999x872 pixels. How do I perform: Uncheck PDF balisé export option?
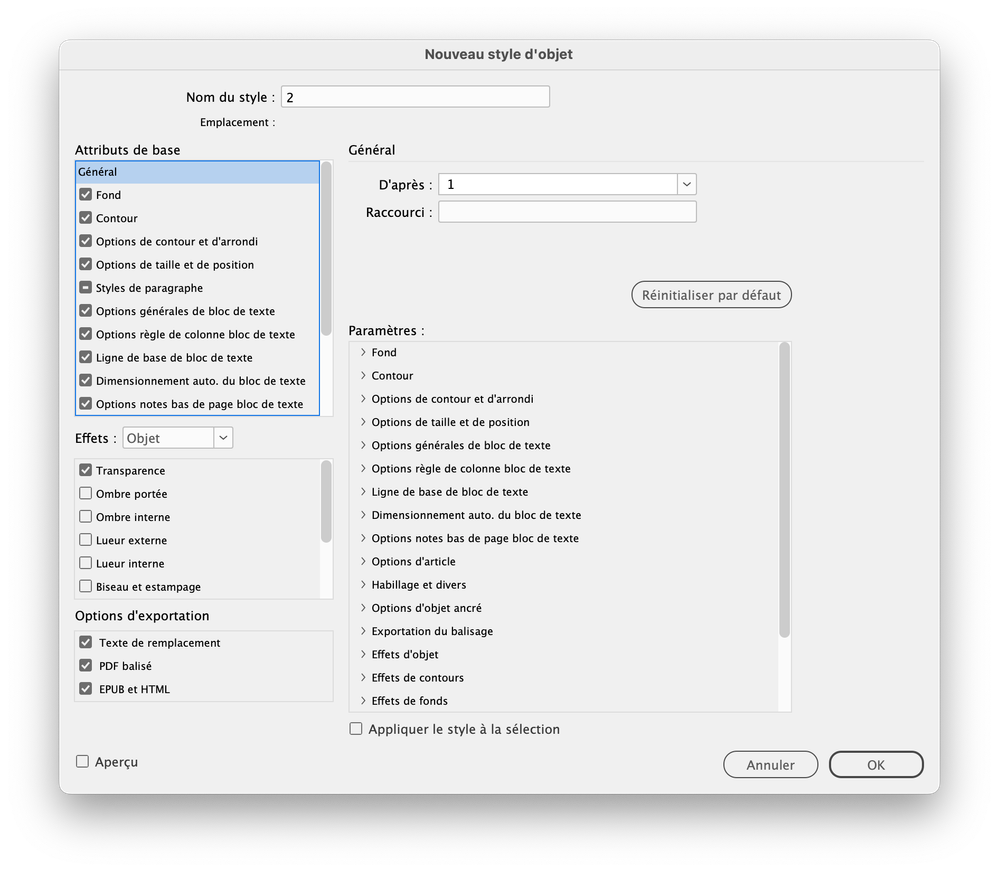[85, 666]
